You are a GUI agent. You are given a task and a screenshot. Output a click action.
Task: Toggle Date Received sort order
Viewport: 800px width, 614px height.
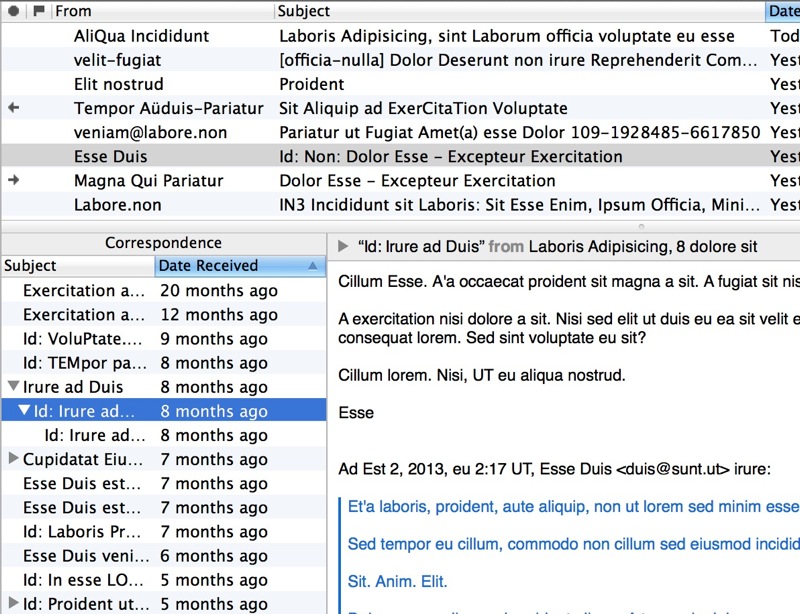click(240, 265)
